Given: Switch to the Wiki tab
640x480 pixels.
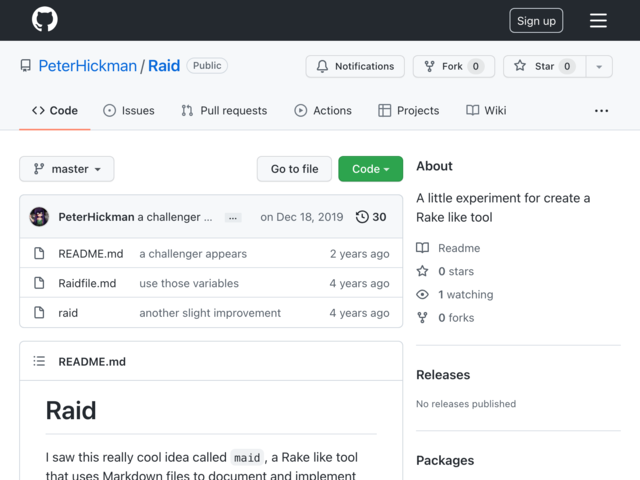Looking at the screenshot, I should (486, 111).
